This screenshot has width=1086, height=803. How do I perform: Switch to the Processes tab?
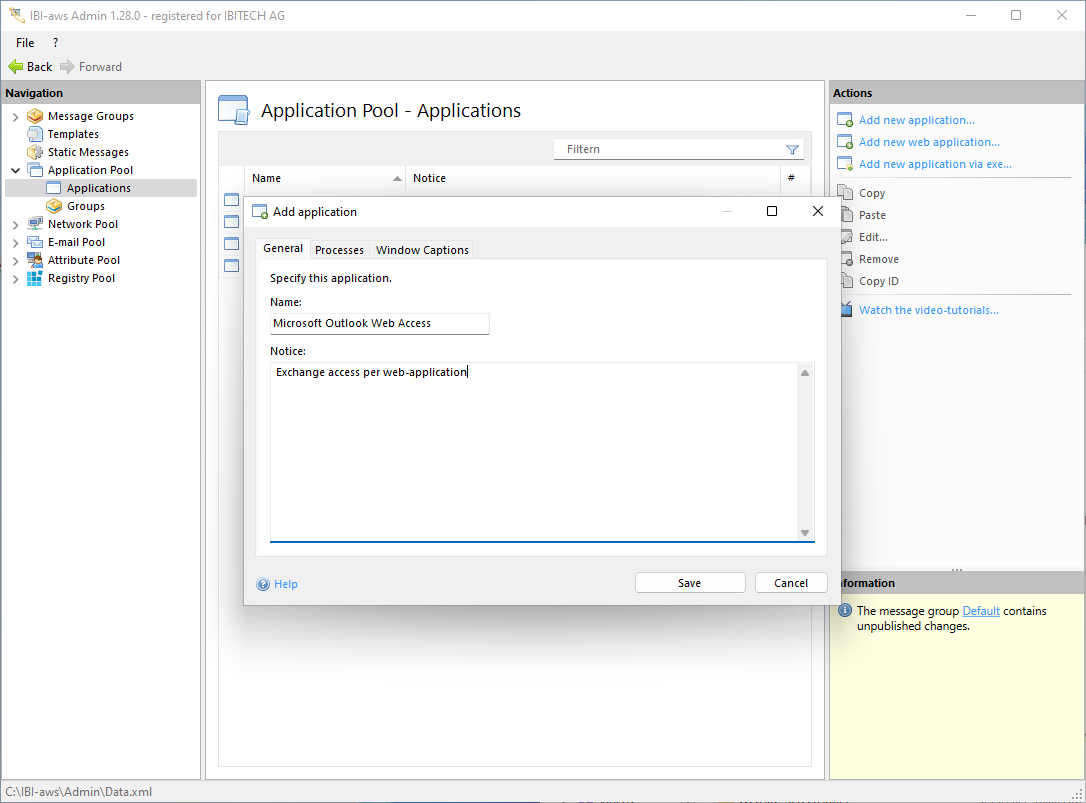(x=339, y=250)
